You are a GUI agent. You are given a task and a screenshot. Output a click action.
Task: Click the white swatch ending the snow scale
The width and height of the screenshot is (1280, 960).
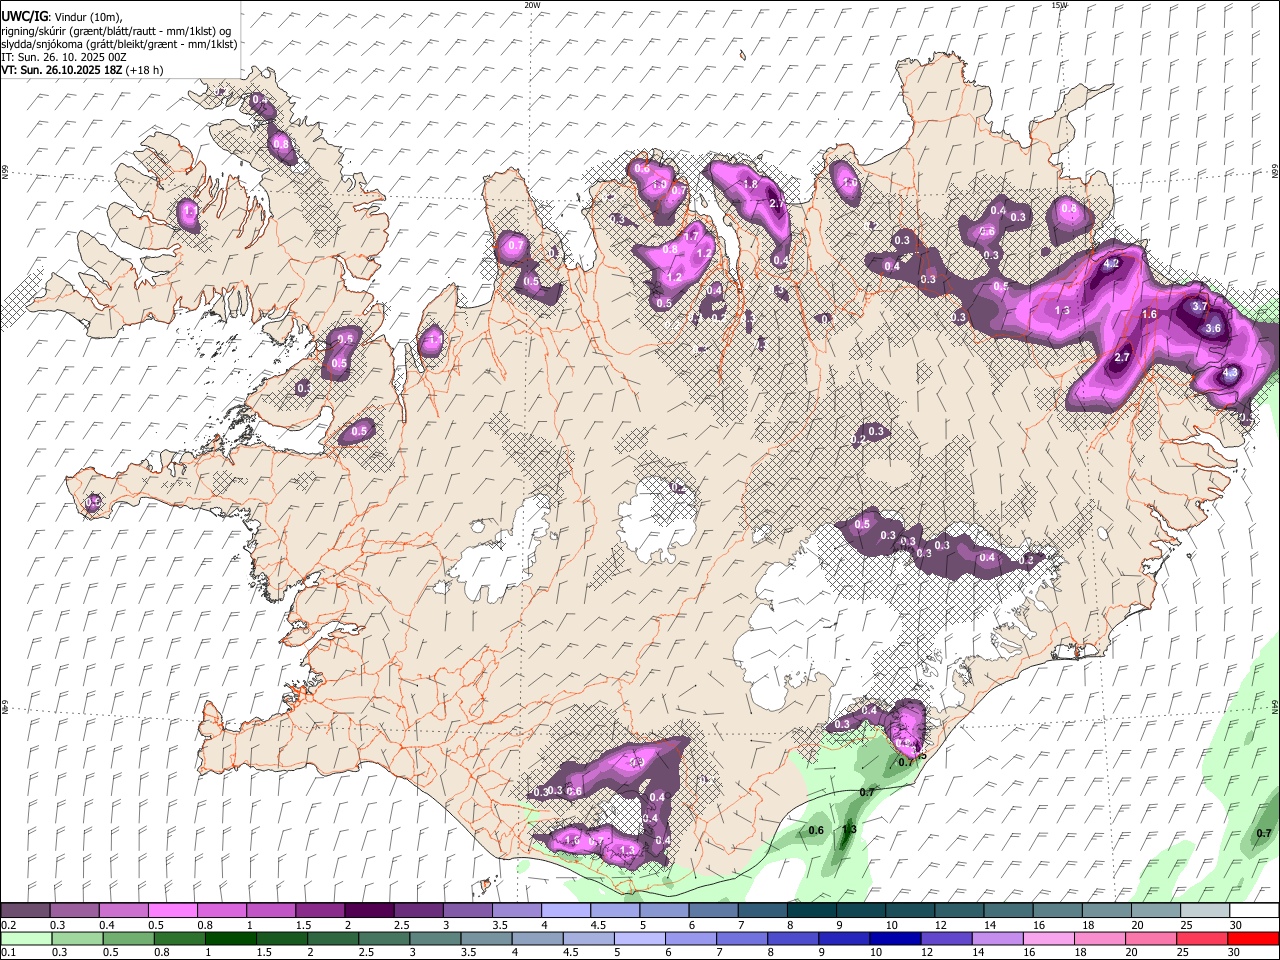pos(1254,911)
